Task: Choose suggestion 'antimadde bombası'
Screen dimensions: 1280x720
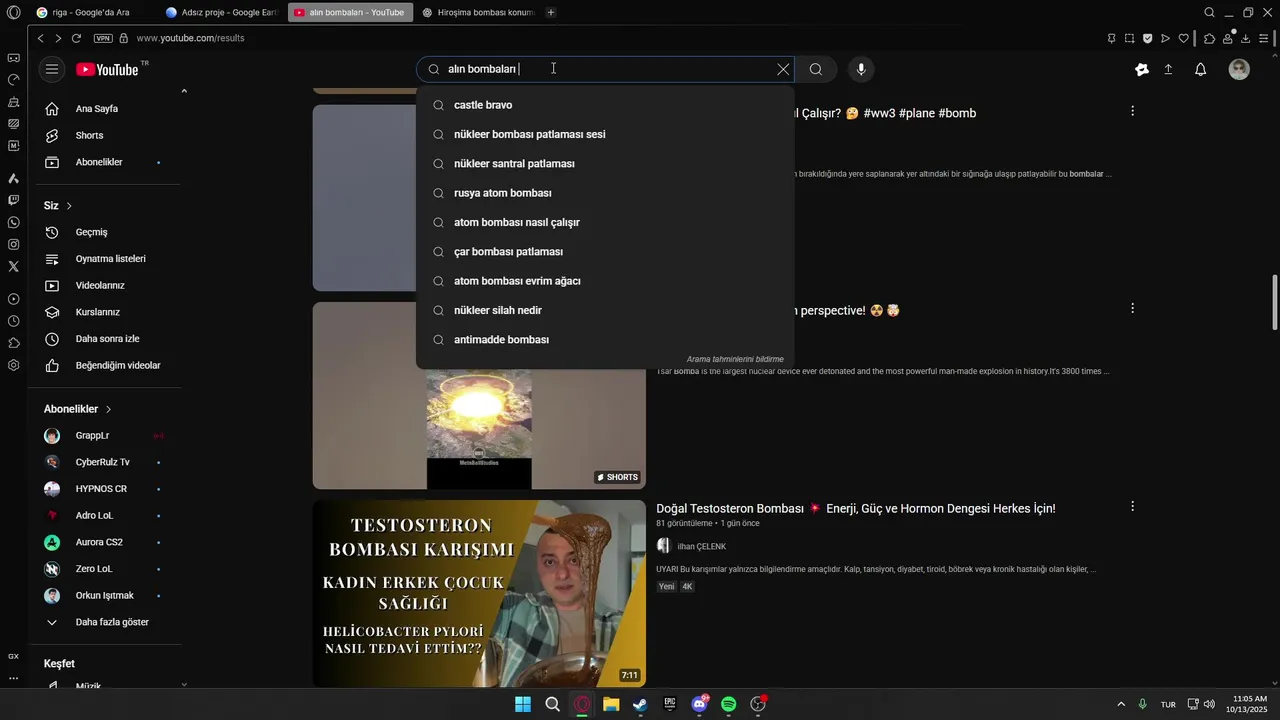Action: tap(605, 339)
